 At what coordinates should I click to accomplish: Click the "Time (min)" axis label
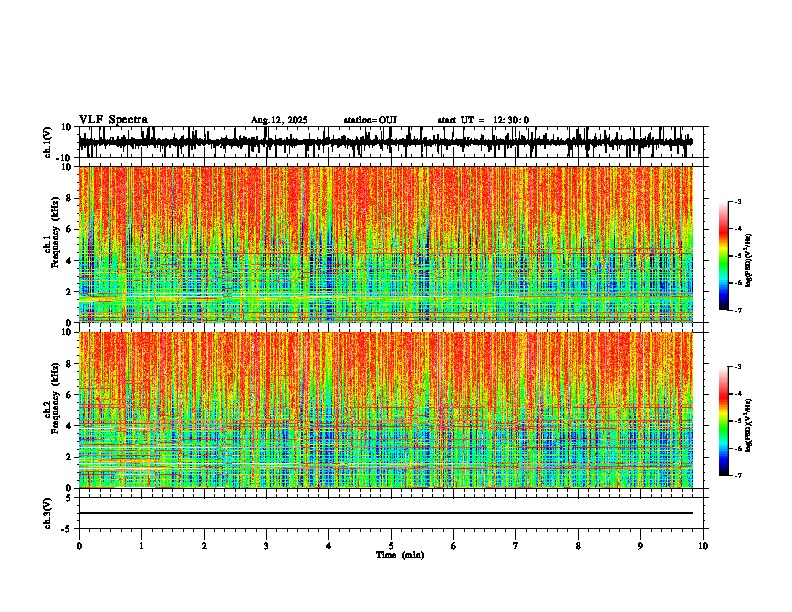click(x=400, y=555)
